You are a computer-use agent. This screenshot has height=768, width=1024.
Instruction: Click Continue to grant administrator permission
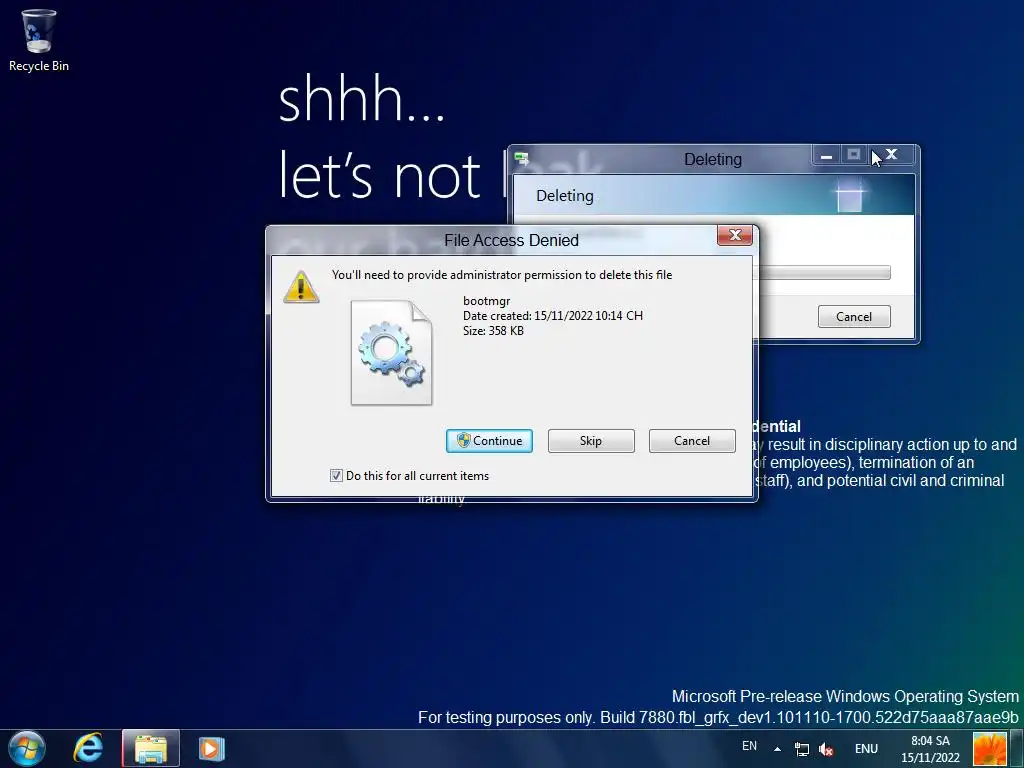click(x=489, y=441)
